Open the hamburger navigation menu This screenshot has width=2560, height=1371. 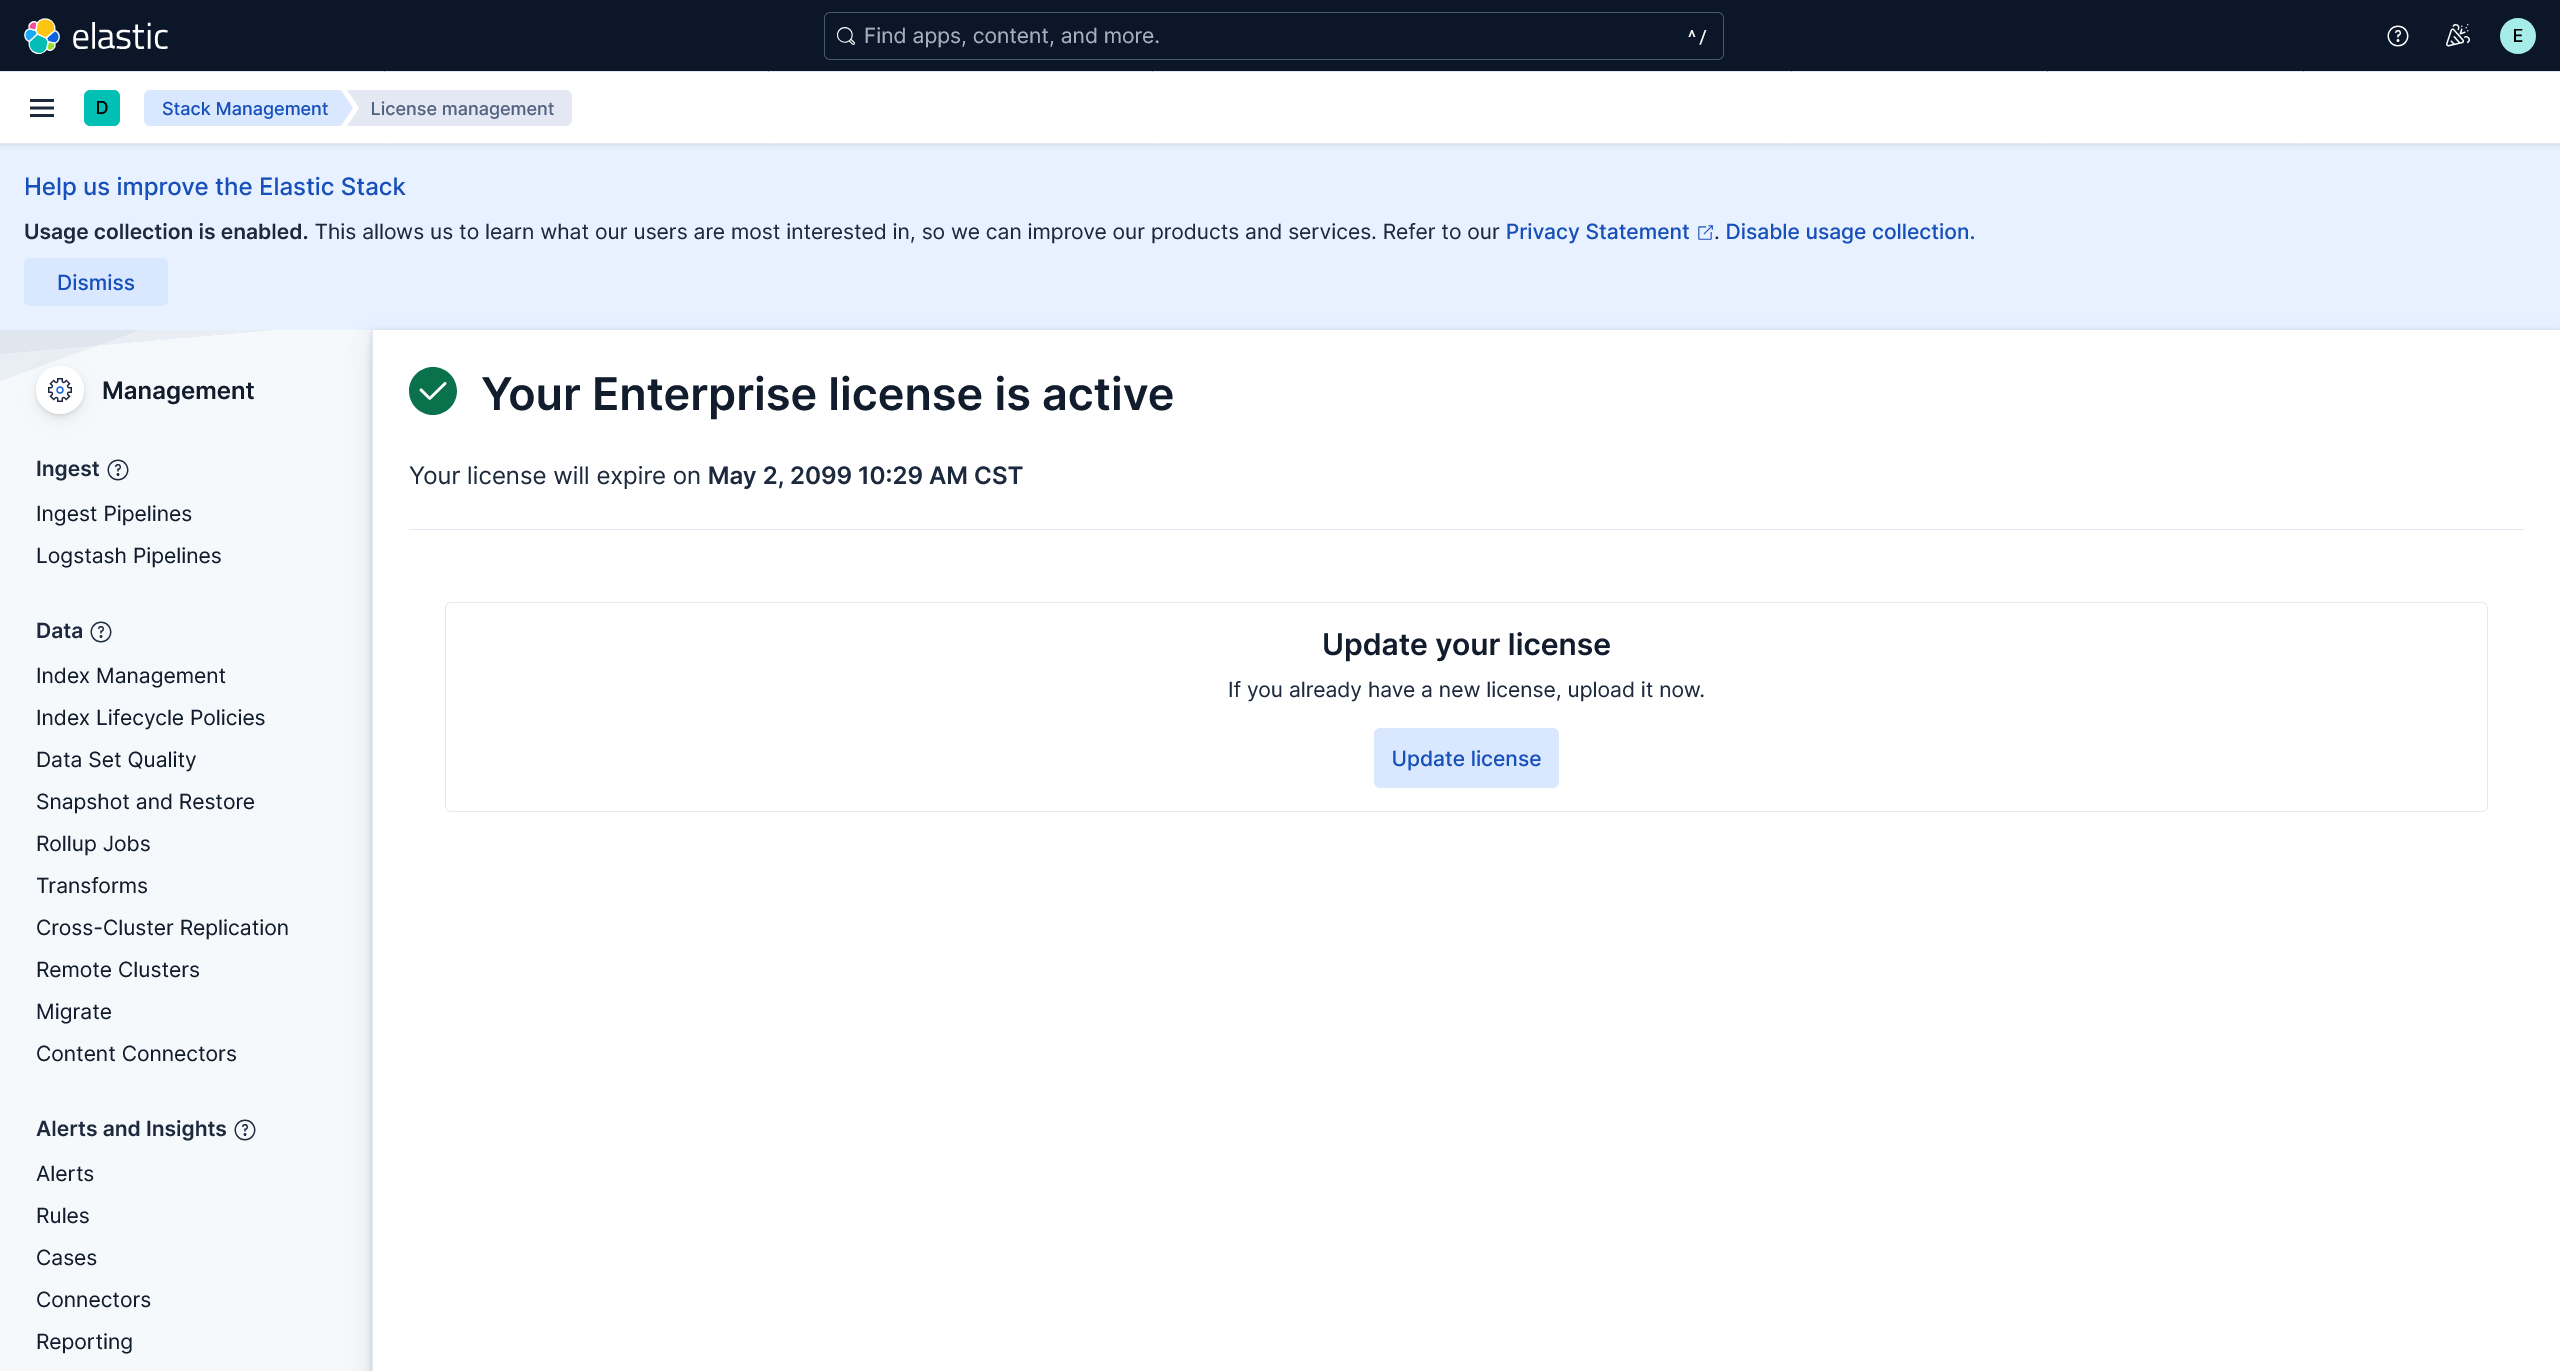pos(42,108)
